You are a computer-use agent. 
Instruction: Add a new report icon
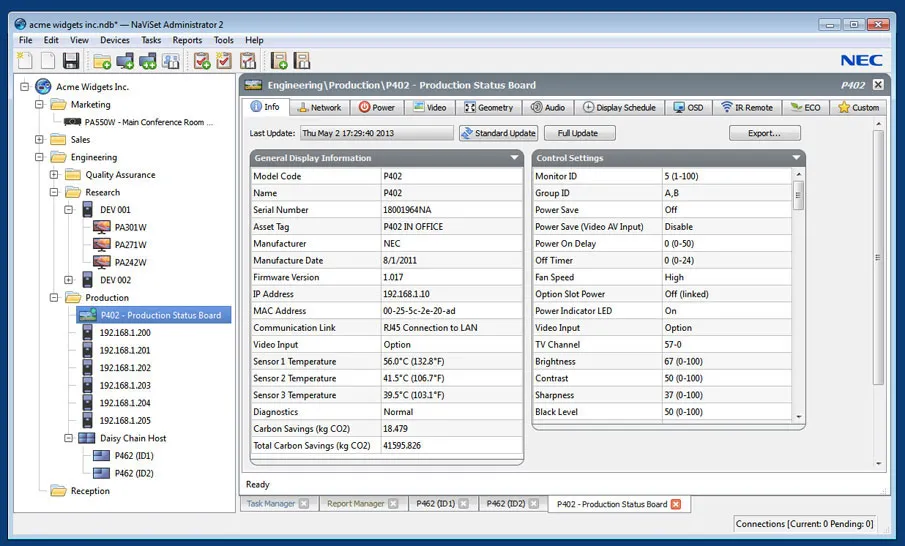click(279, 61)
